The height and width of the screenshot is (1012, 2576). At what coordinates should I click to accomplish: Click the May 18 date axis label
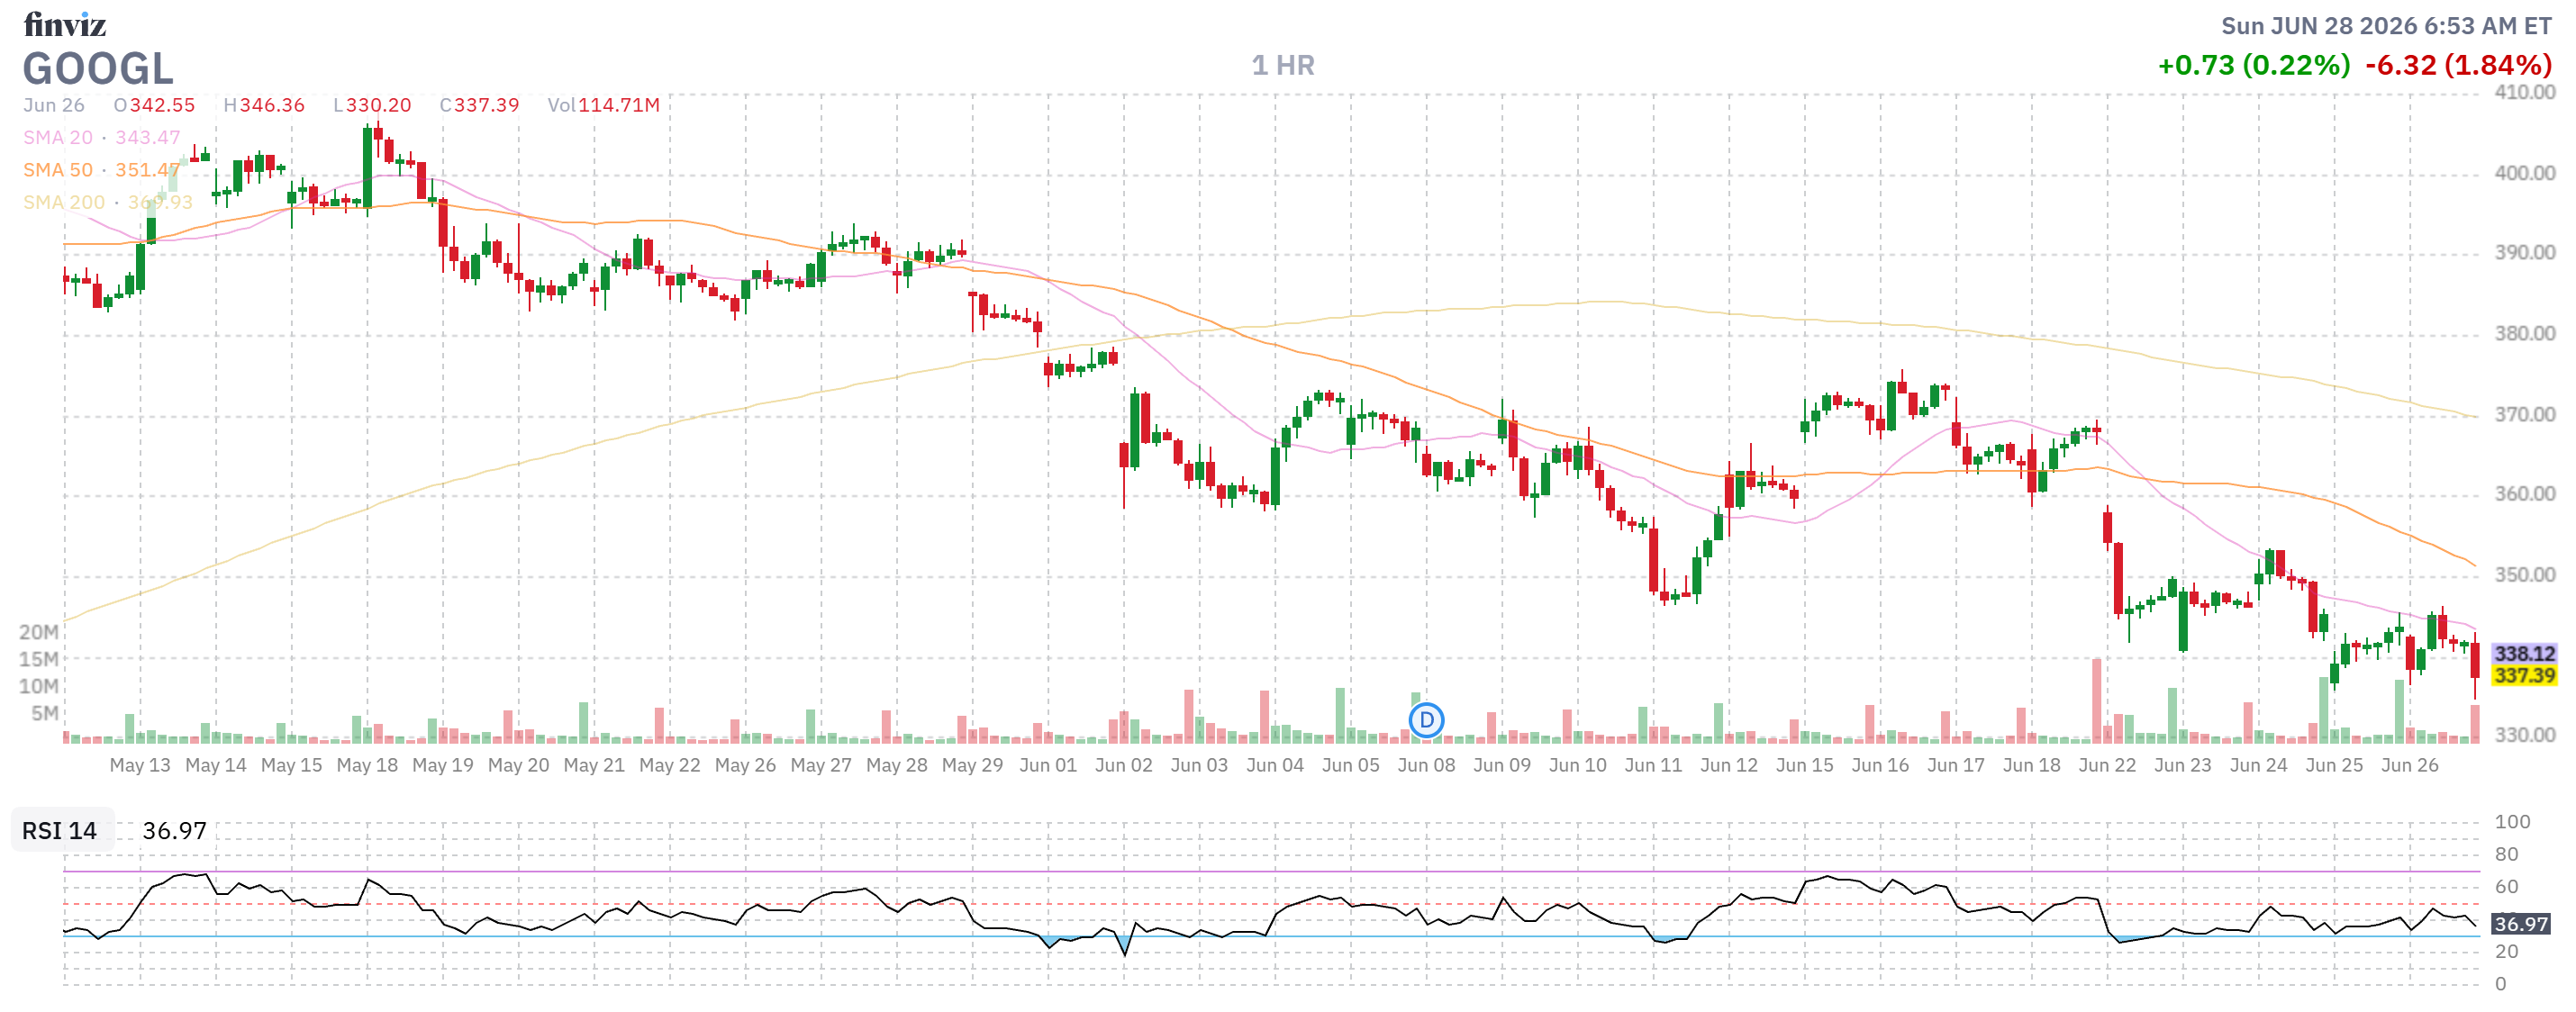(367, 765)
